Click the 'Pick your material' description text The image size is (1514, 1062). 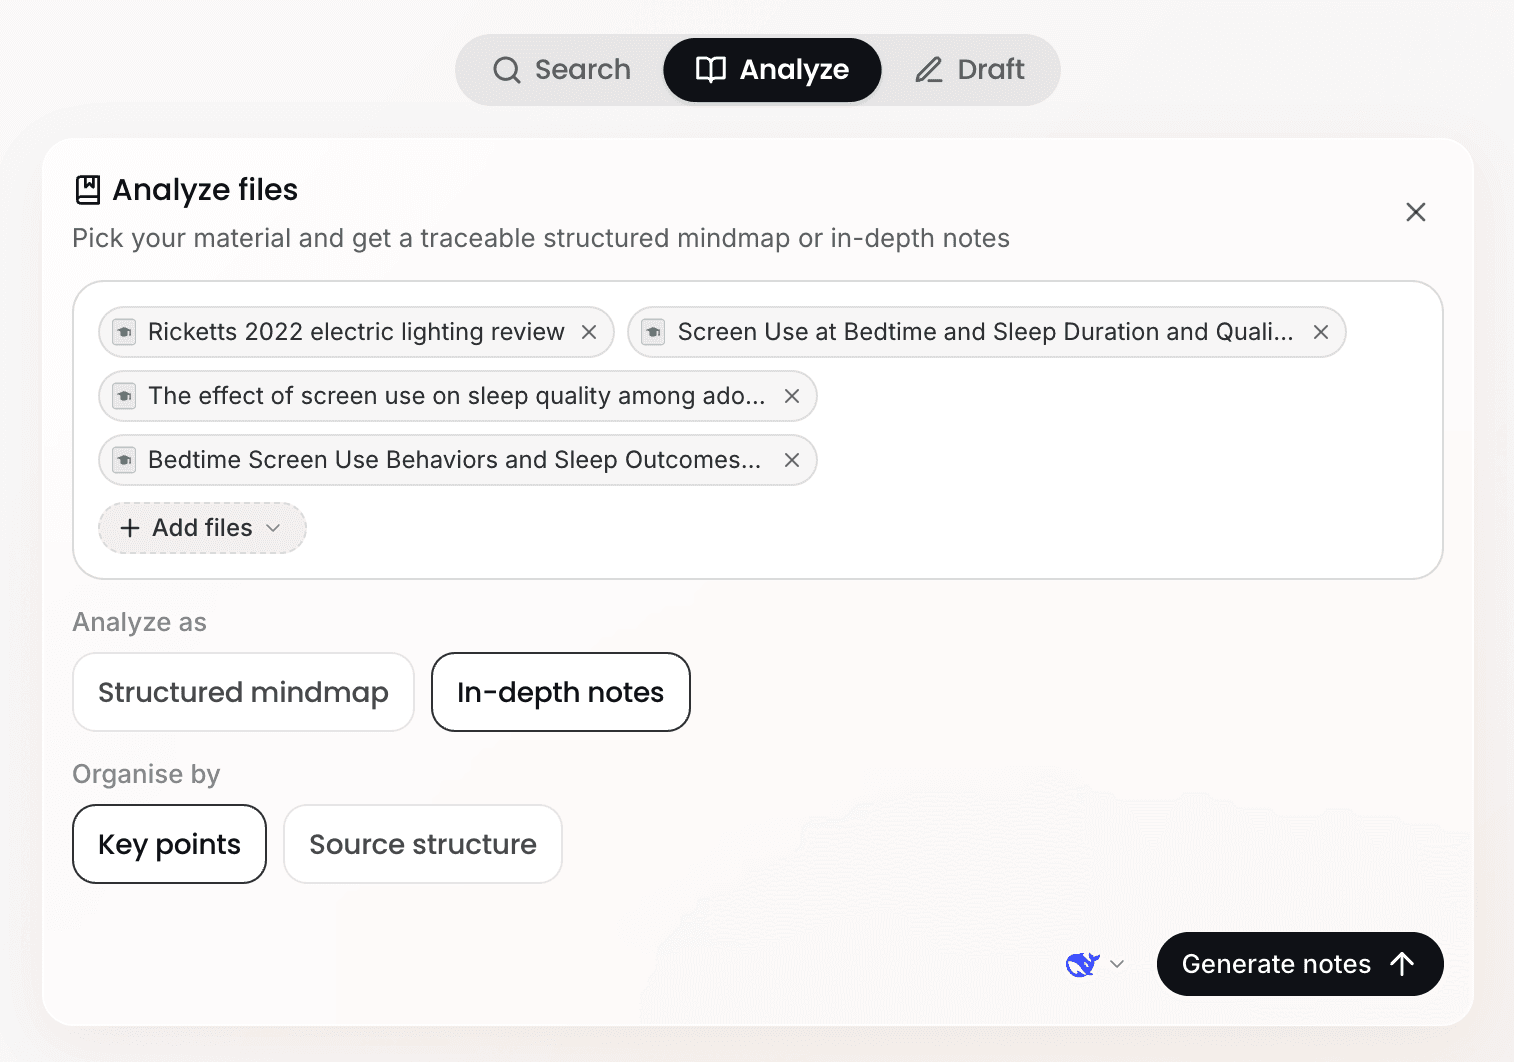click(x=541, y=238)
